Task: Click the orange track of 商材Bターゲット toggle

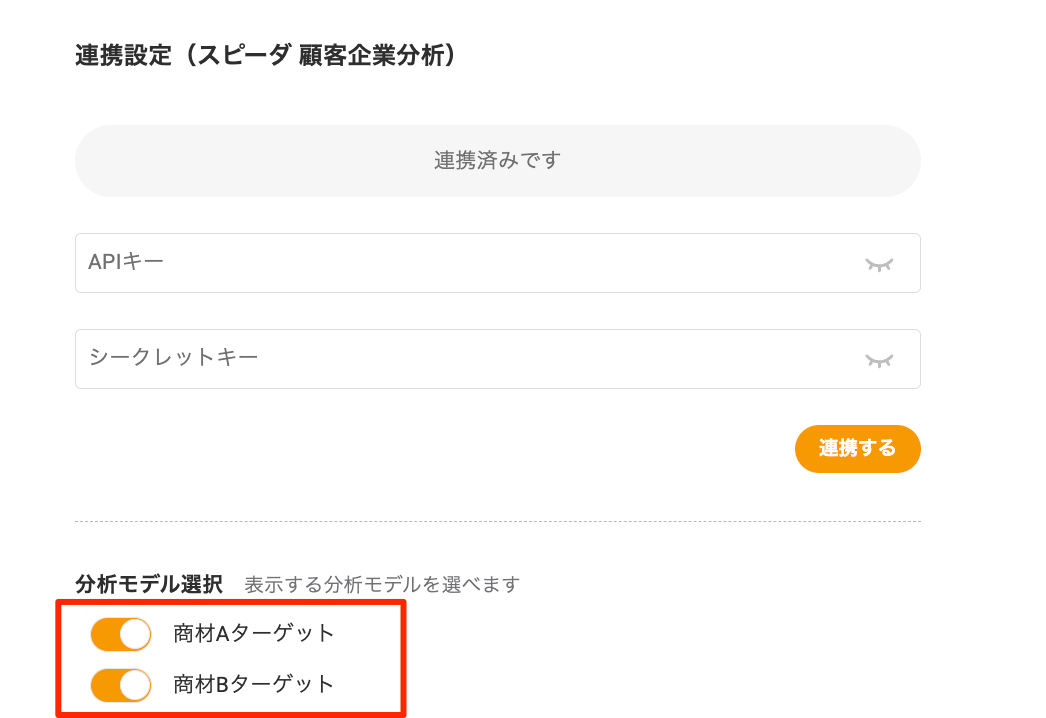Action: [x=105, y=685]
